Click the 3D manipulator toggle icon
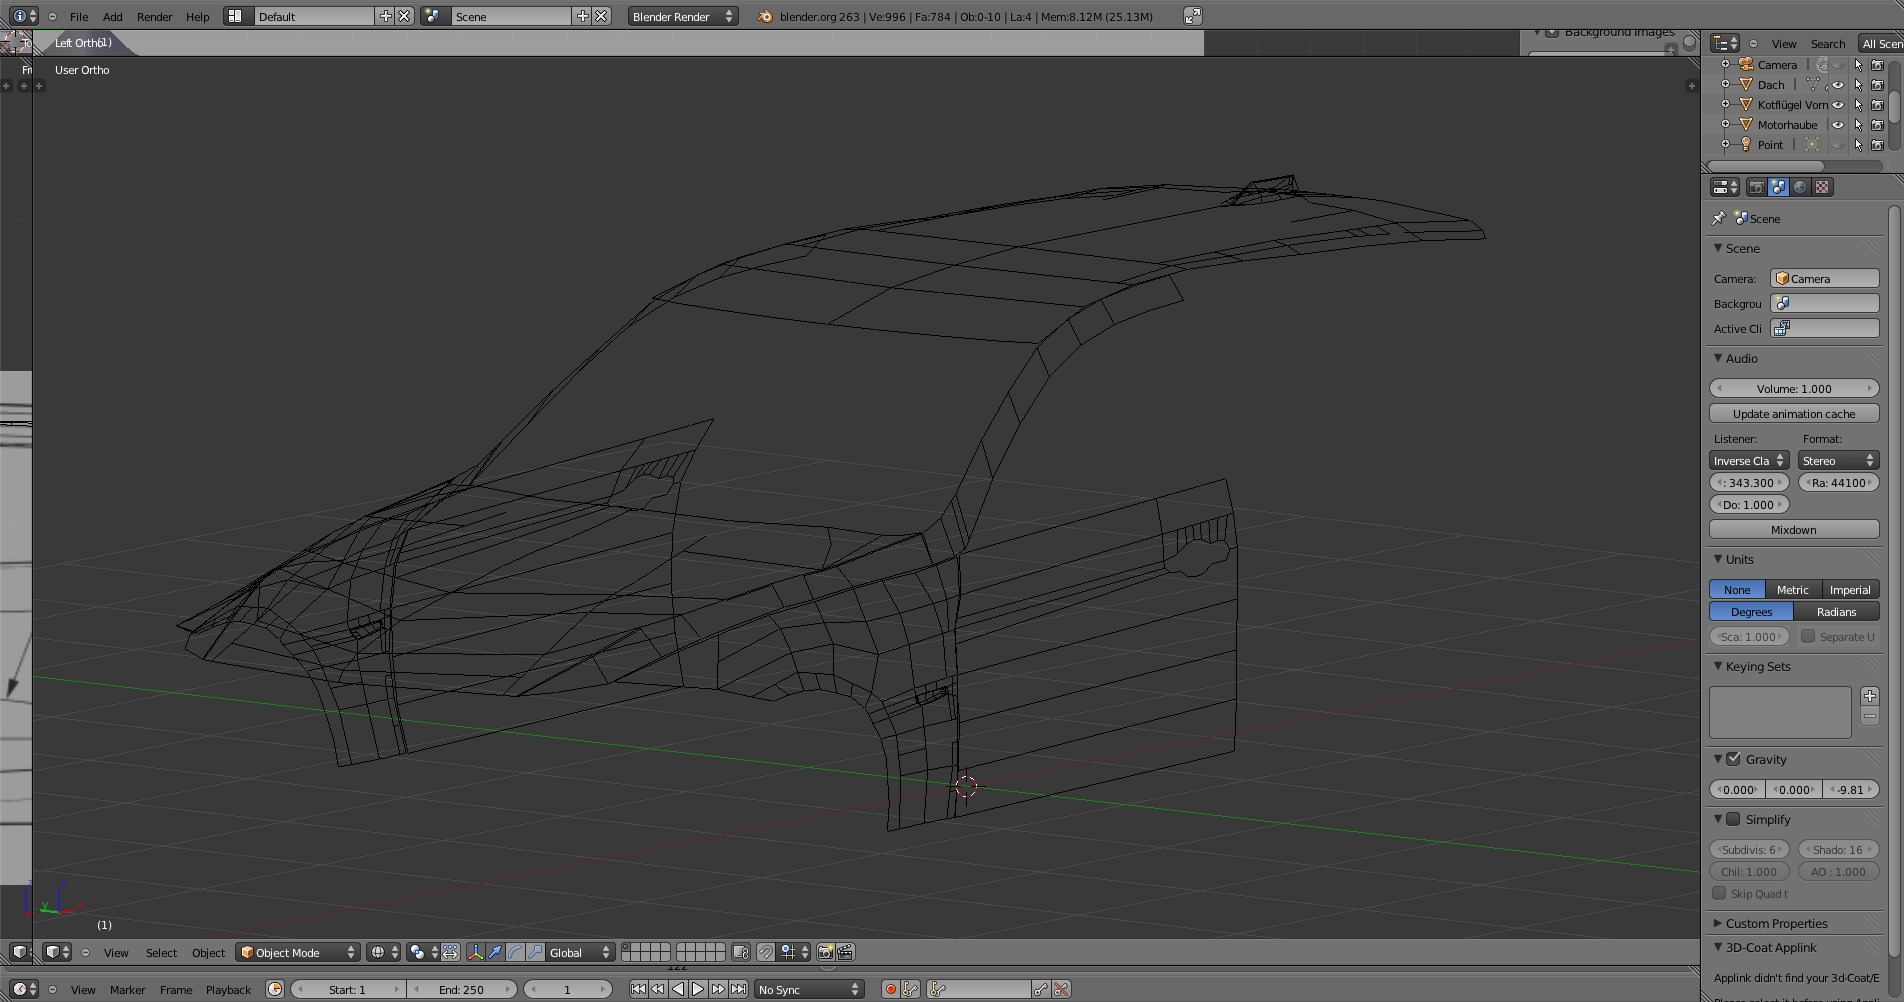Screen dimensions: 1904x1002 (x=476, y=952)
